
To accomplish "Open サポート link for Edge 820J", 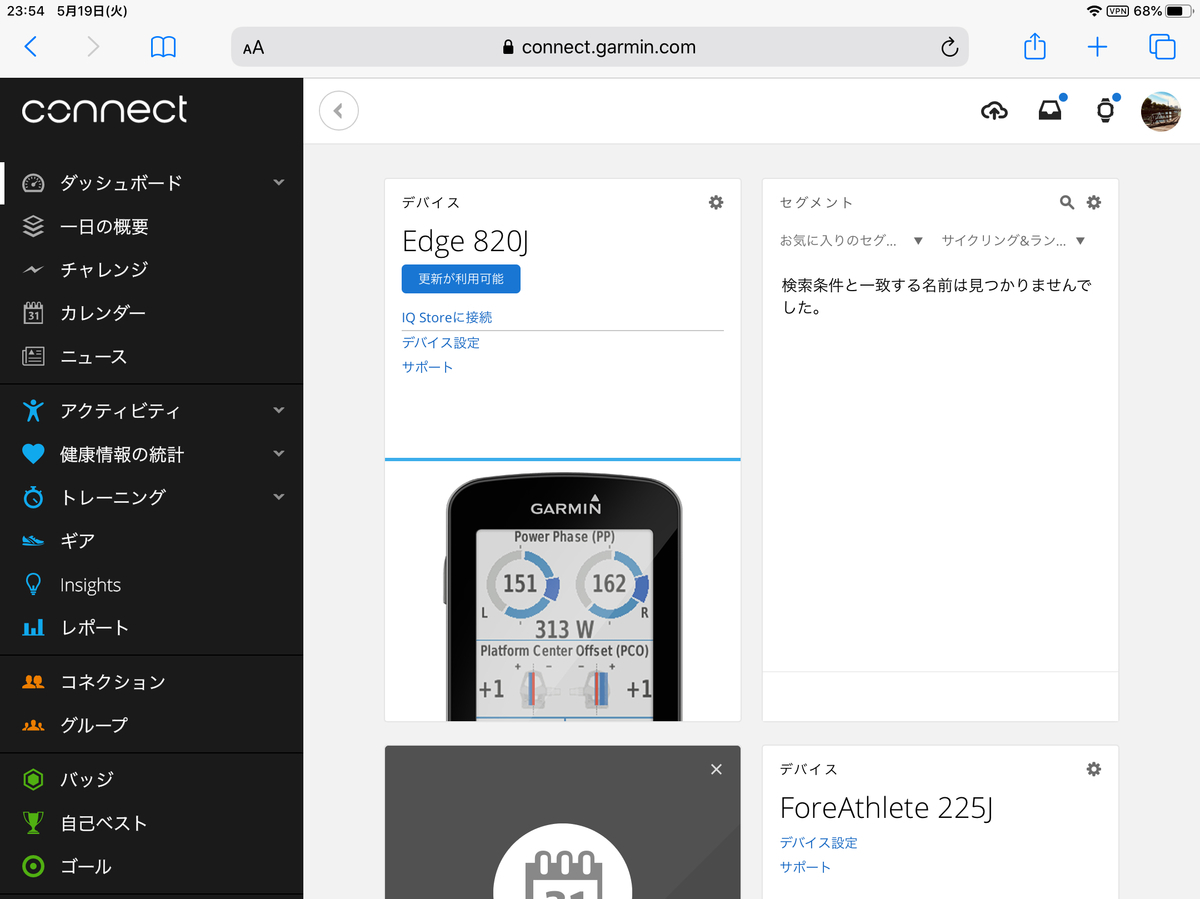I will (428, 367).
